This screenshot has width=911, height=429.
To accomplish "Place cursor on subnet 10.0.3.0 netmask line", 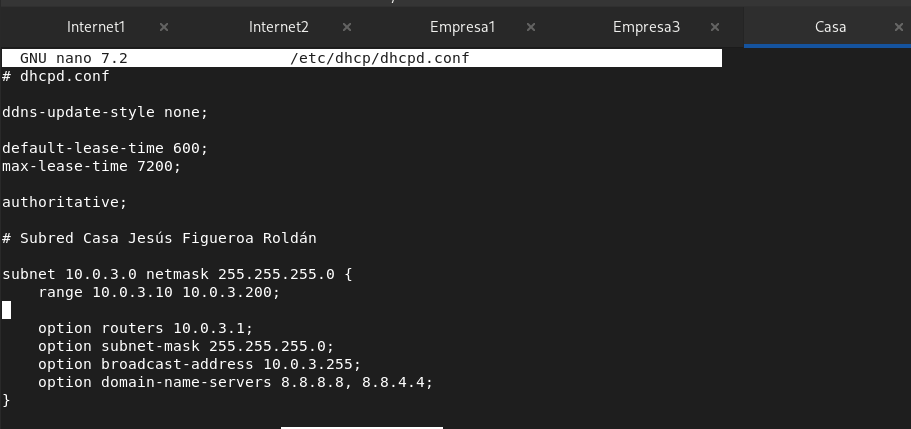I will 177,274.
